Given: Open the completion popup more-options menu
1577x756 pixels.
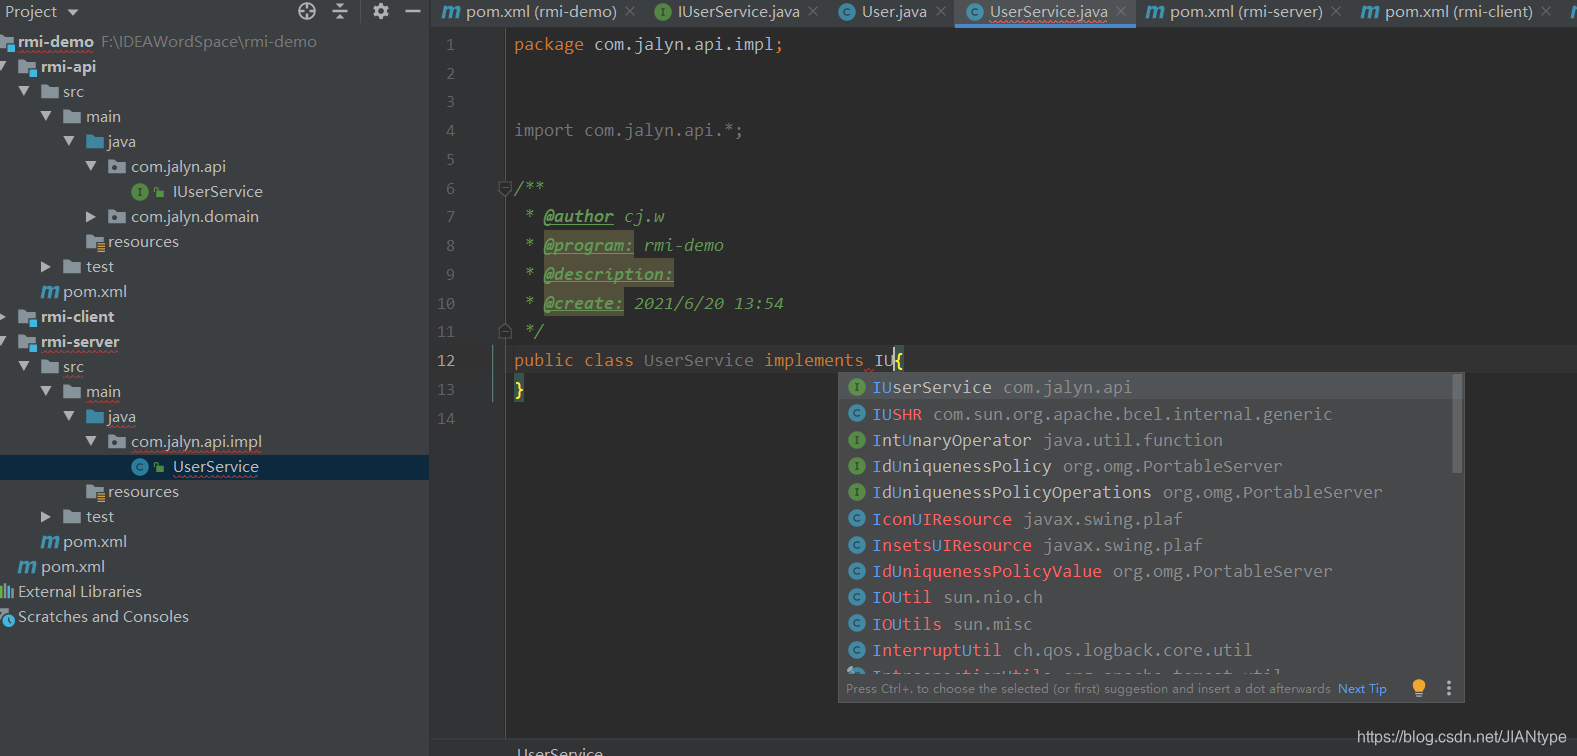Looking at the screenshot, I should 1448,688.
